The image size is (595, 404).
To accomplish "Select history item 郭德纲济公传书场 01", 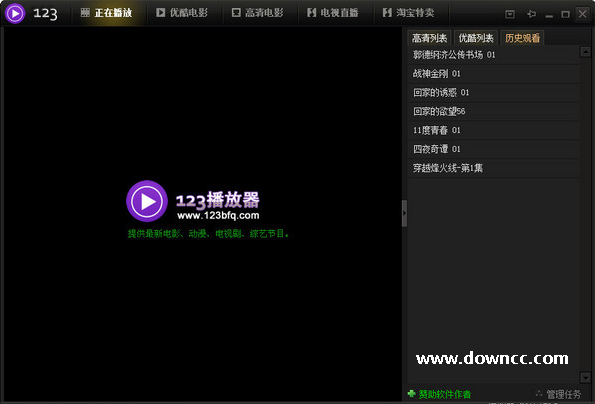I will (494, 55).
